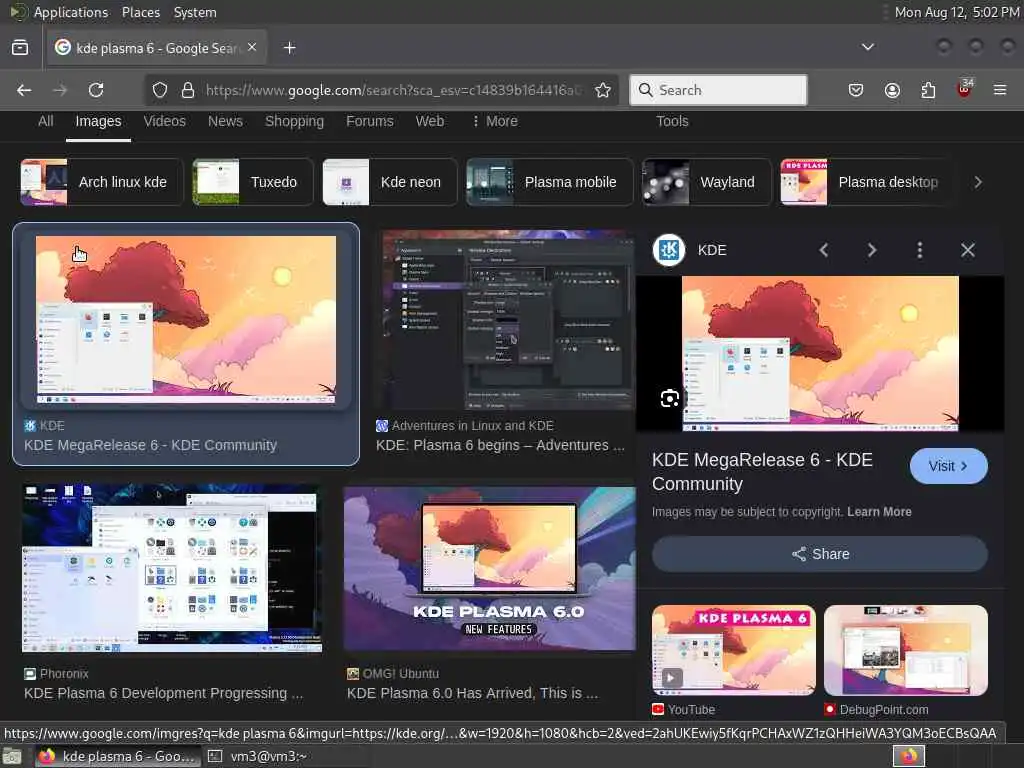
Task: Click the forward navigation arrow
Action: pyautogui.click(x=60, y=90)
